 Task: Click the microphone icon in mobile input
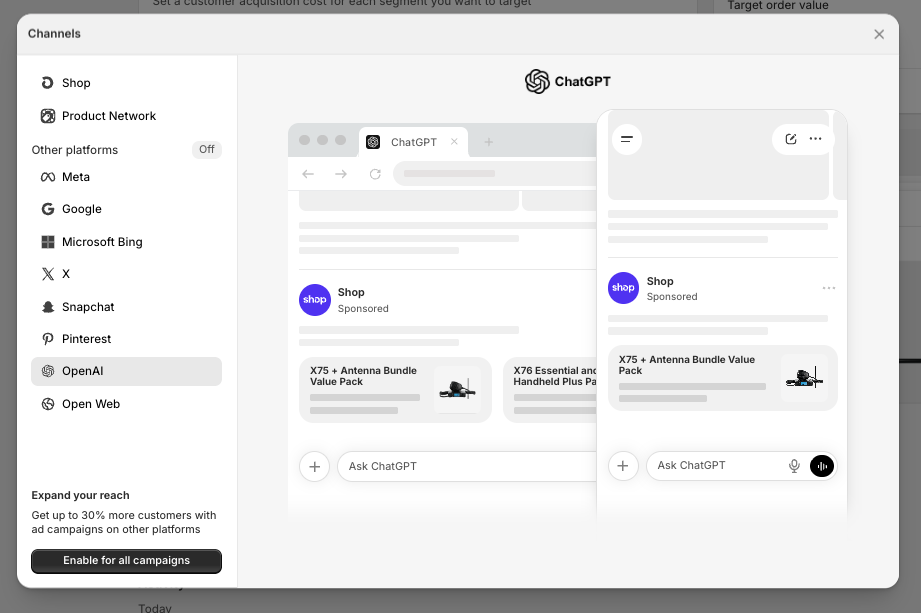[794, 466]
